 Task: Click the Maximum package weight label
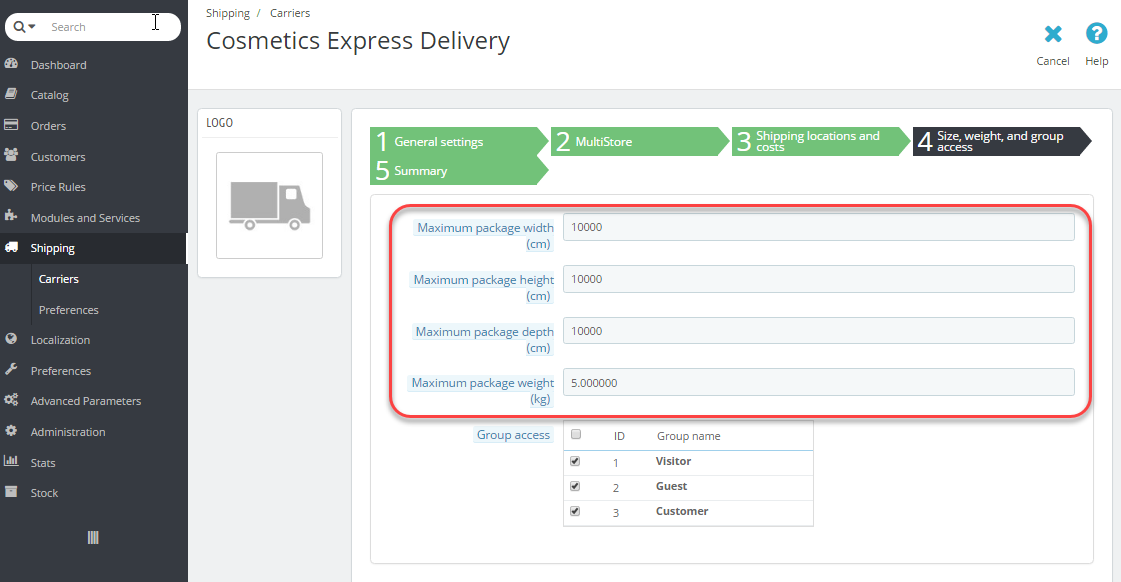point(483,391)
